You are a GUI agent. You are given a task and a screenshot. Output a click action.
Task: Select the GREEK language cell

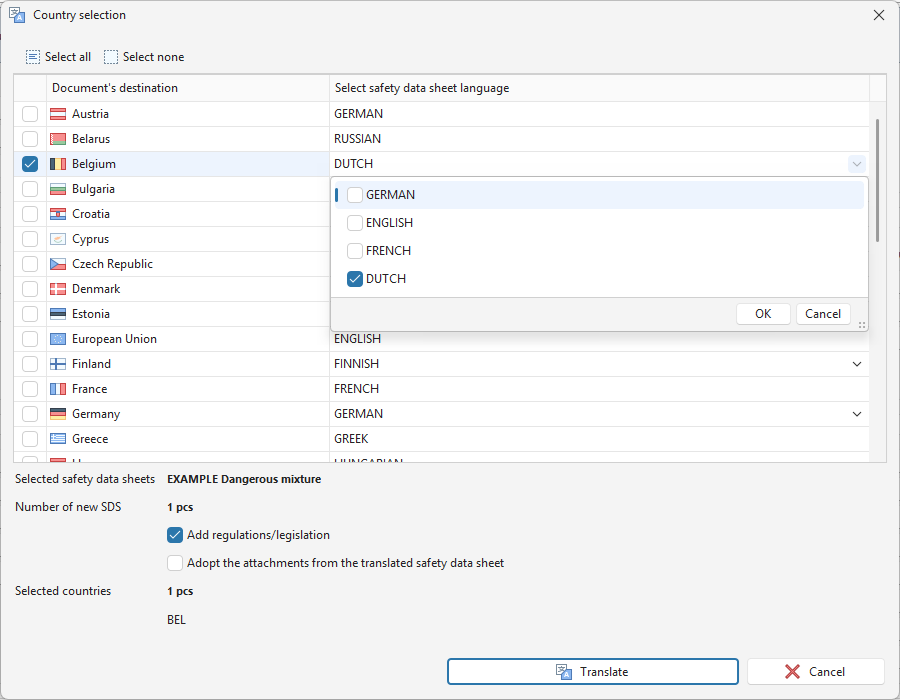(x=599, y=439)
